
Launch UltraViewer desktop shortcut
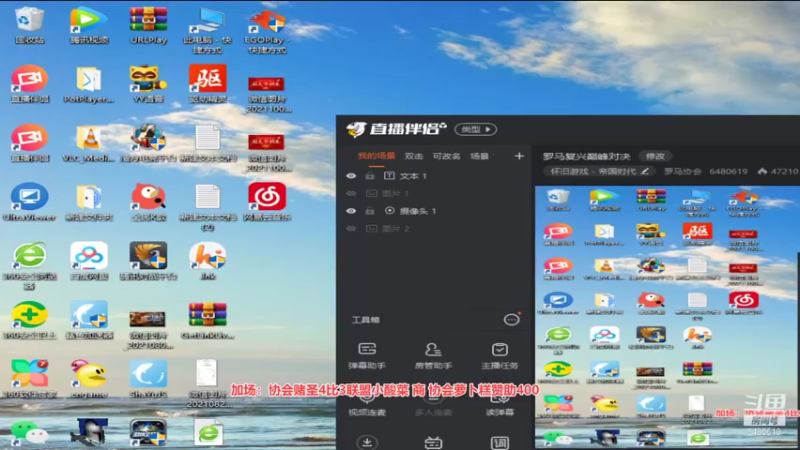pos(29,202)
